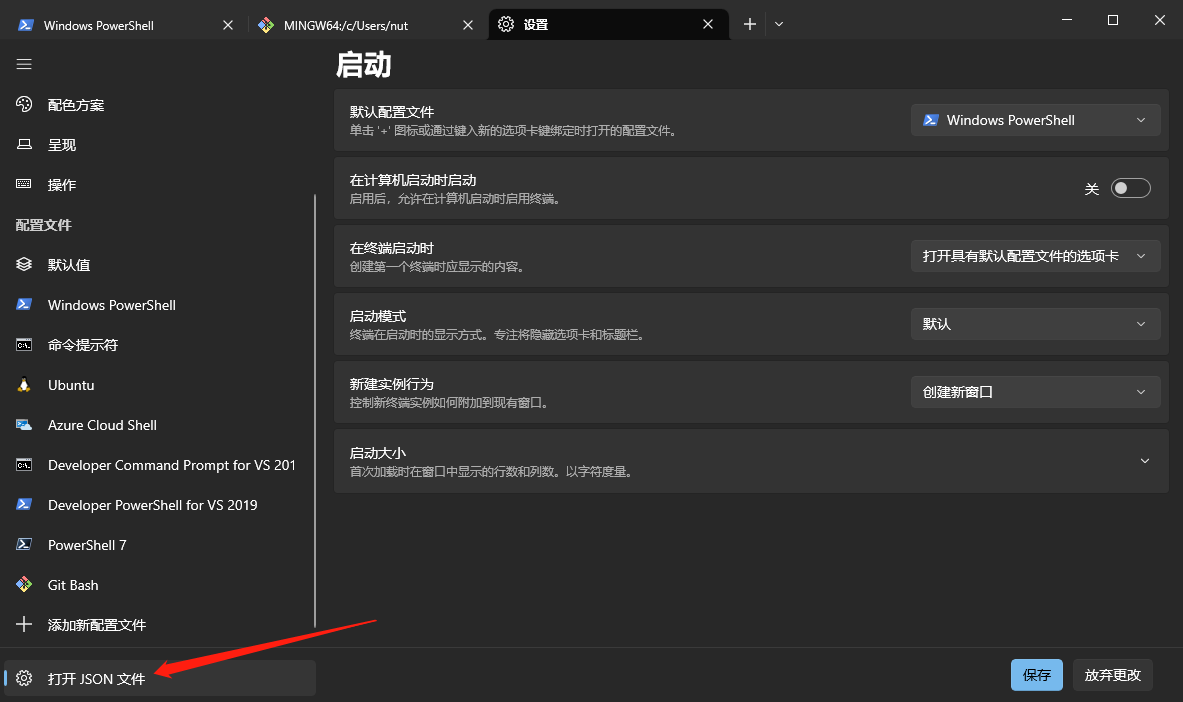The image size is (1183, 702).
Task: Open 默认值 profile settings
Action: pos(158,265)
